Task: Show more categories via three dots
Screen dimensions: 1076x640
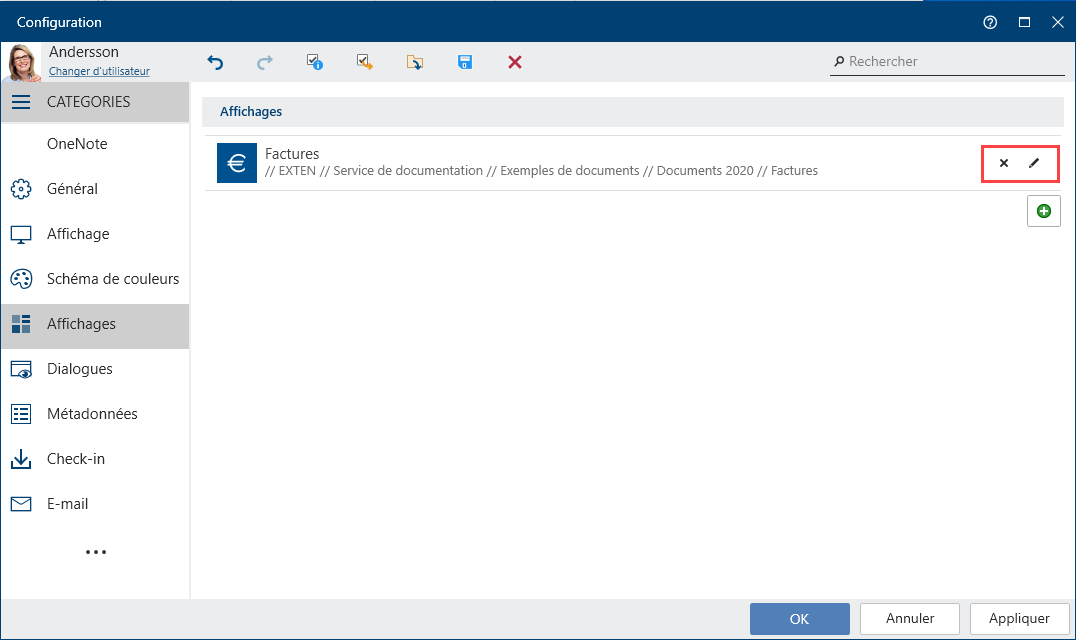Action: tap(95, 552)
